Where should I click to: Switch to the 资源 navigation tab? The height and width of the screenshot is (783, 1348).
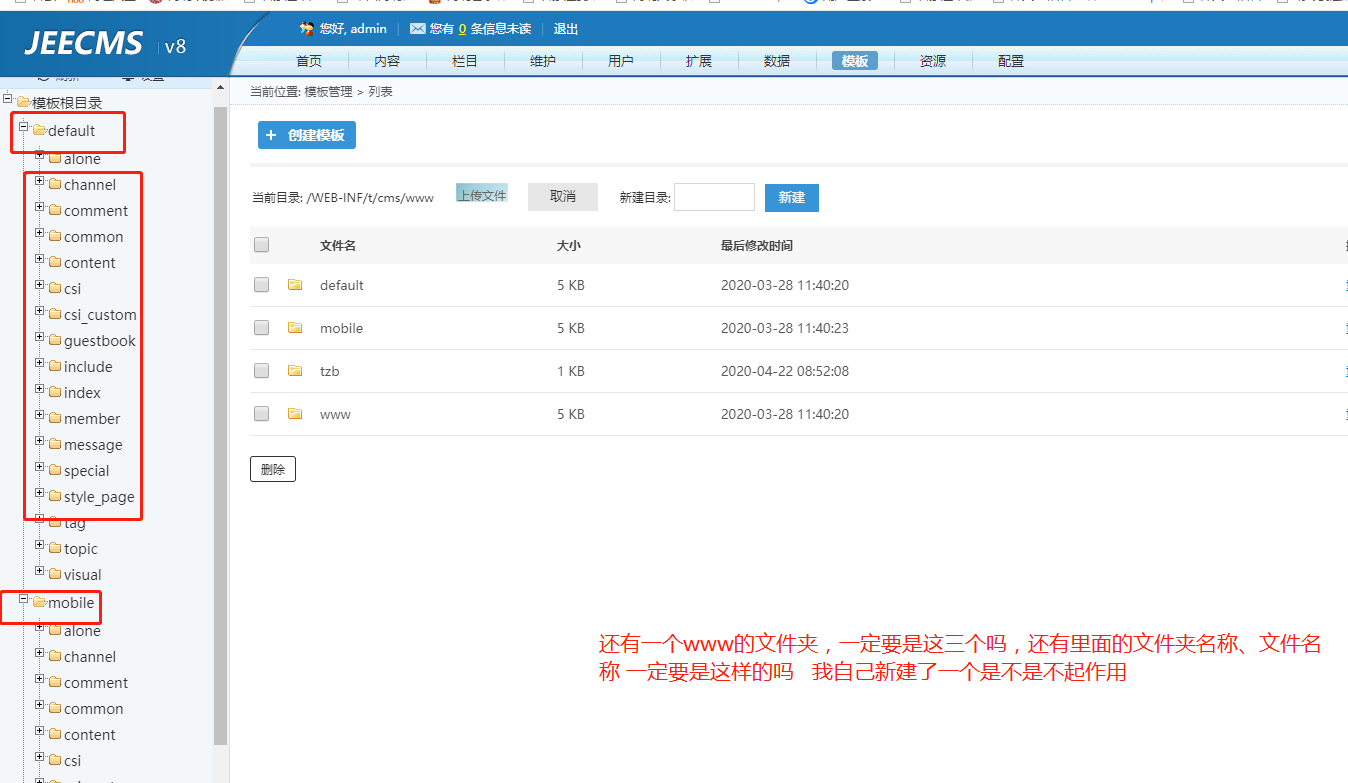[x=933, y=61]
